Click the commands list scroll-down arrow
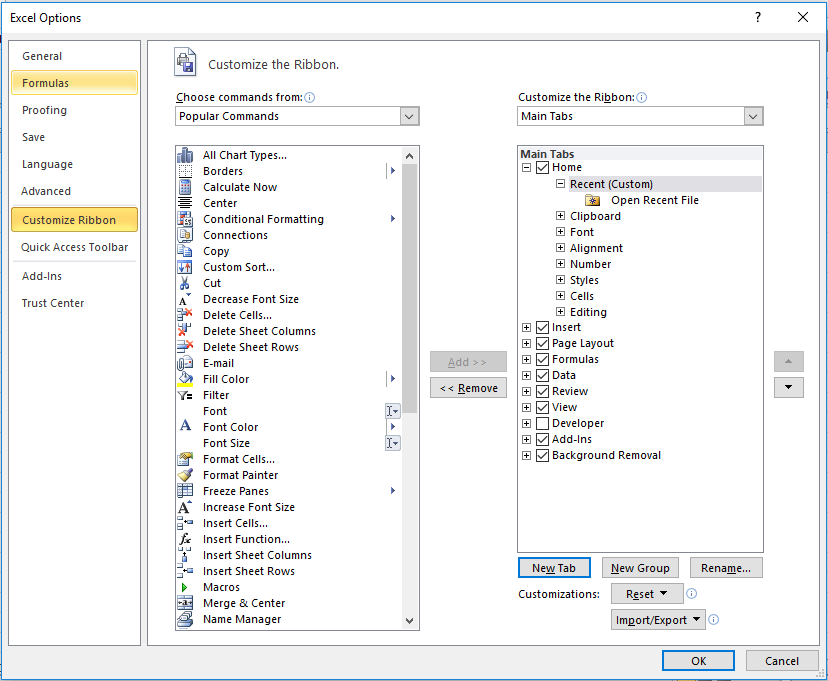The height and width of the screenshot is (681, 828). point(409,621)
